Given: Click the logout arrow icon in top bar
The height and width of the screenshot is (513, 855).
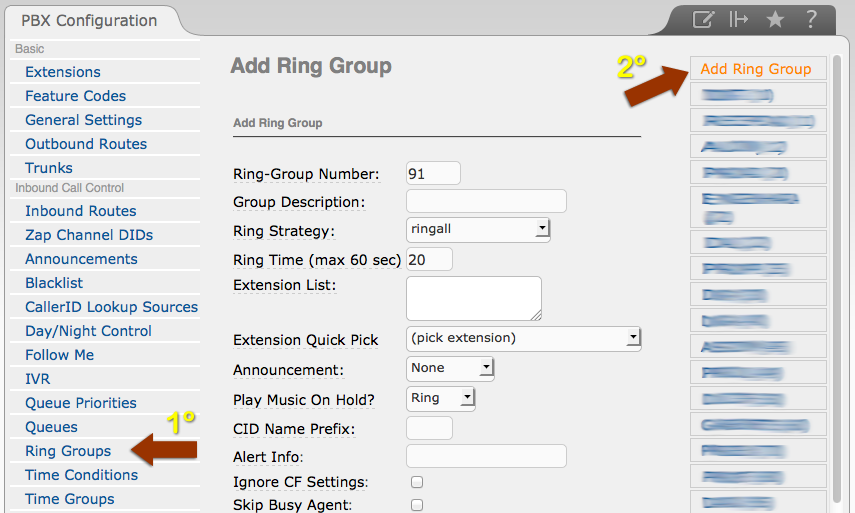Looking at the screenshot, I should 739,19.
